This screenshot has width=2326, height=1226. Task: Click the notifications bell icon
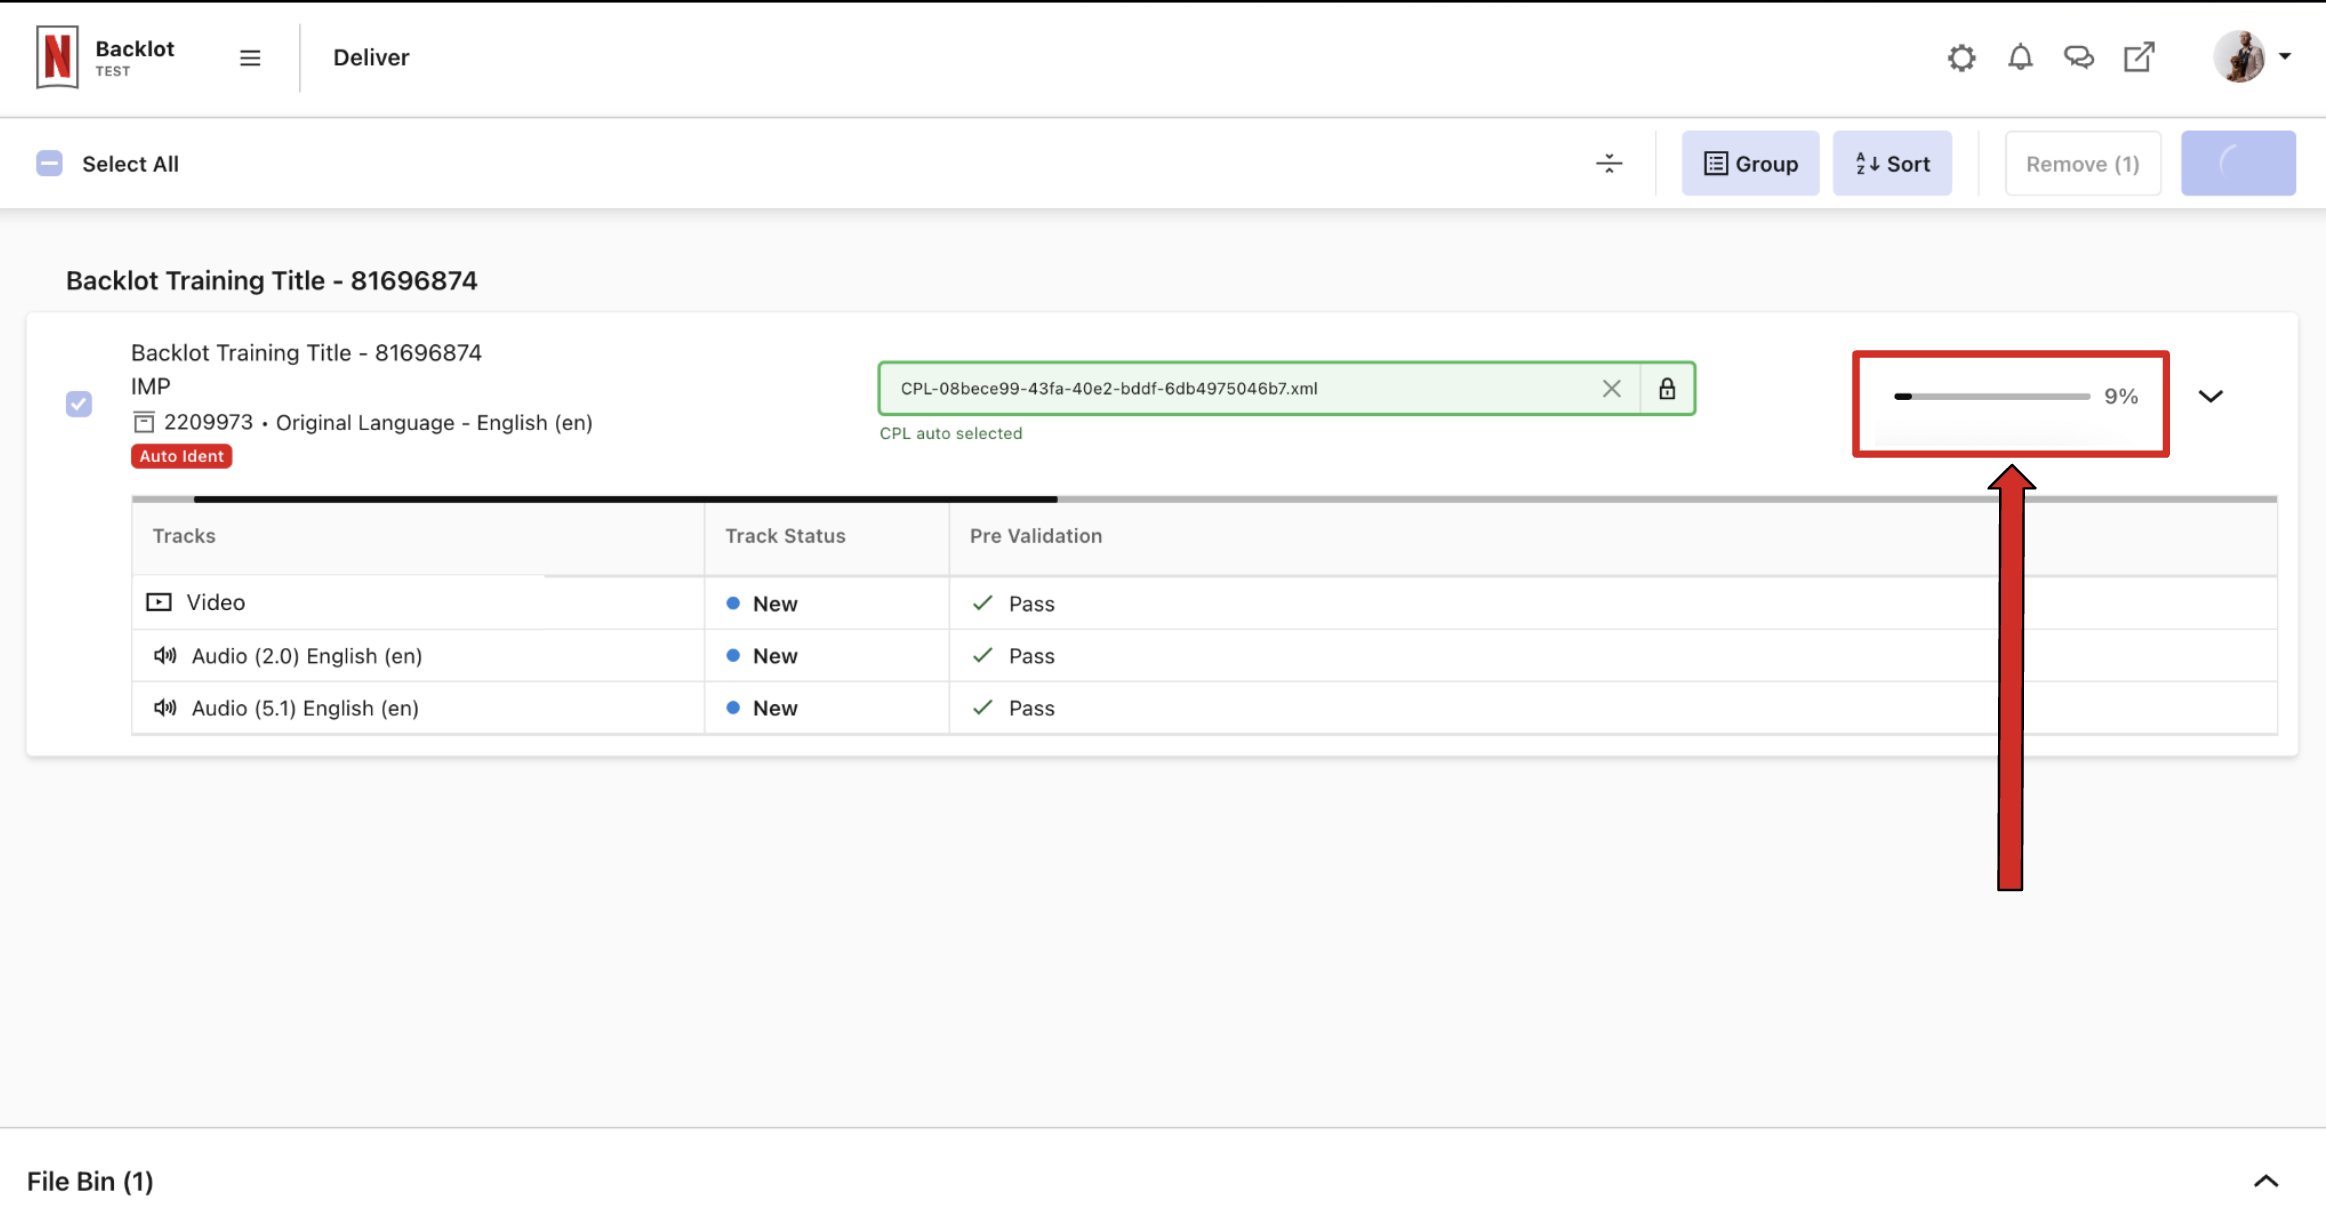(x=2020, y=57)
